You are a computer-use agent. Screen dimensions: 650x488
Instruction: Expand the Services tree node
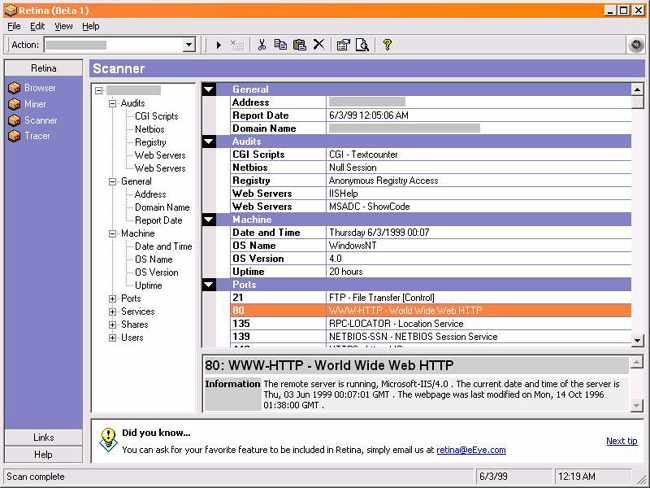112,312
